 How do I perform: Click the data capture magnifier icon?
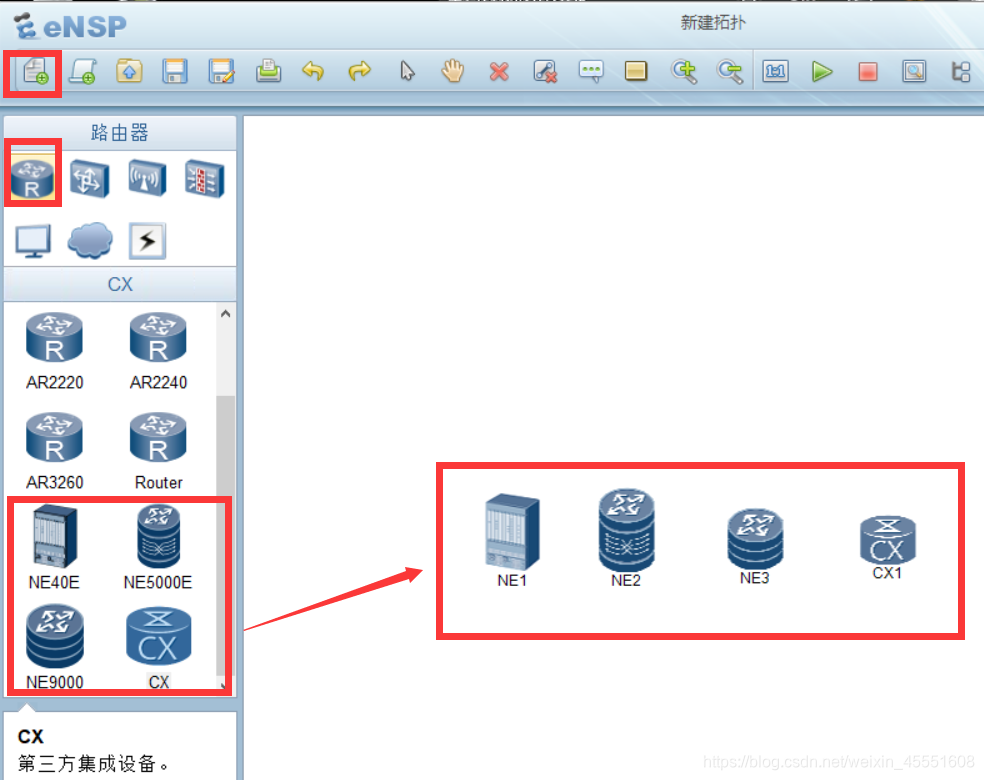coord(914,71)
